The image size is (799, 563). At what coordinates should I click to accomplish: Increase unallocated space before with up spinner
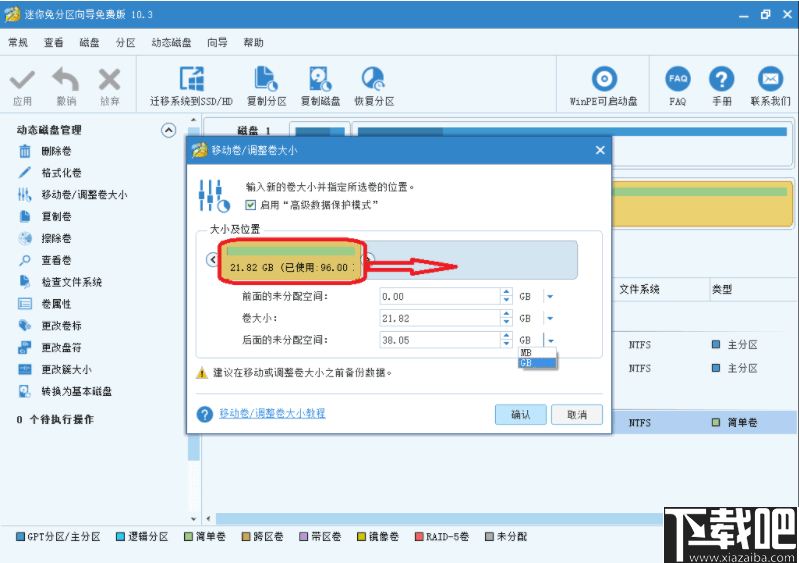pos(506,292)
